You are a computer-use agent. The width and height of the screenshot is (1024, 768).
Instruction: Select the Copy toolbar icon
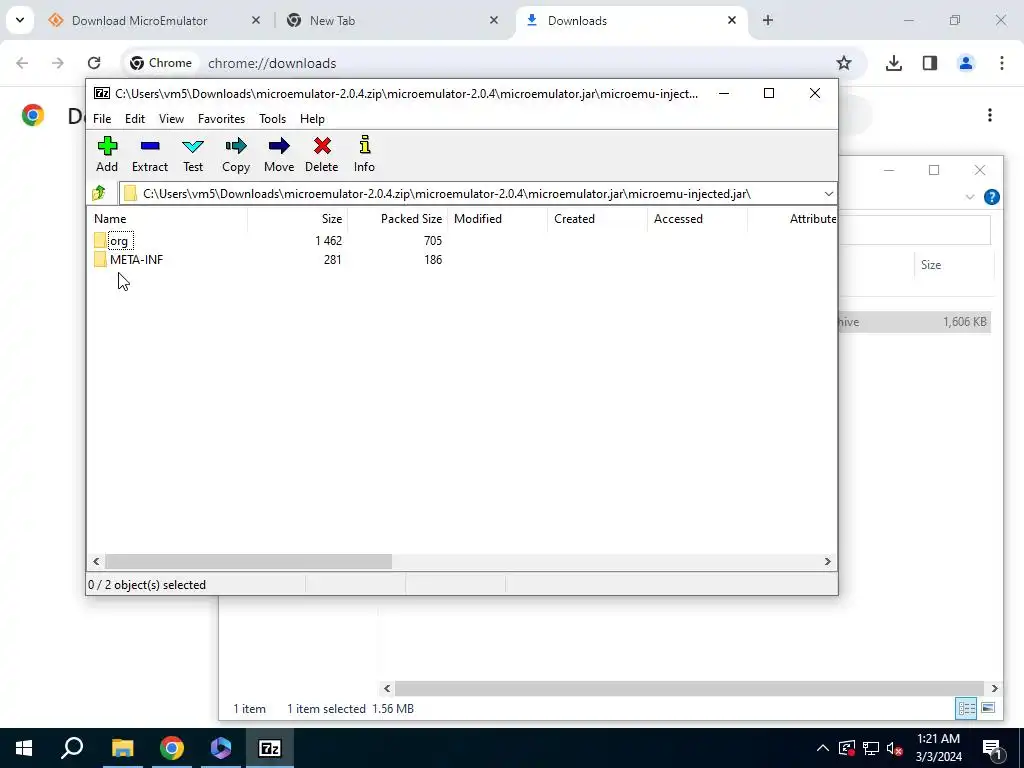point(236,154)
